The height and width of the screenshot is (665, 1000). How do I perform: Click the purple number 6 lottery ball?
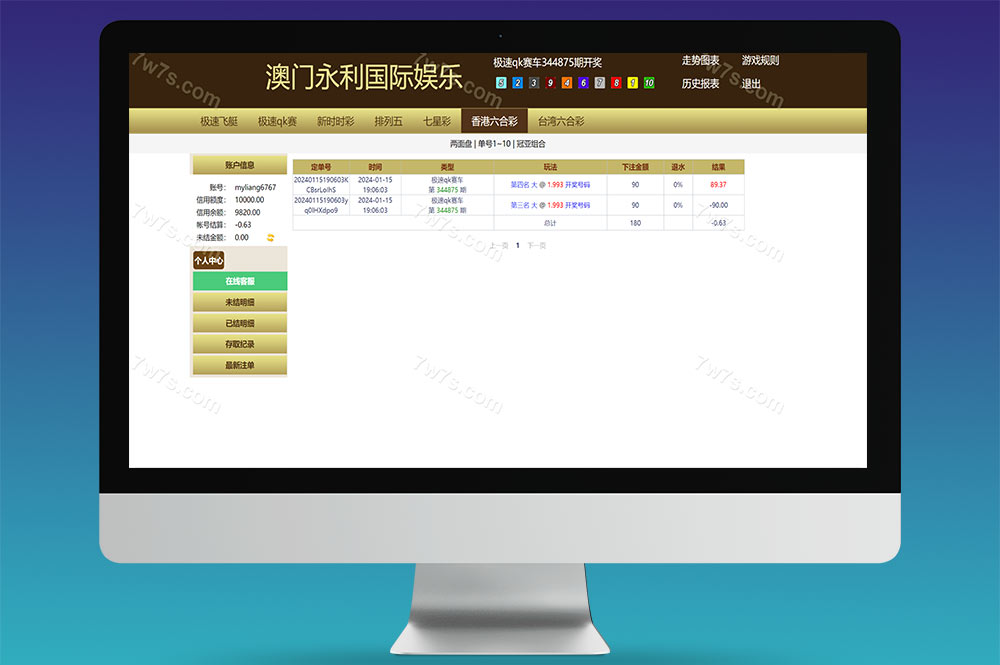pos(582,82)
